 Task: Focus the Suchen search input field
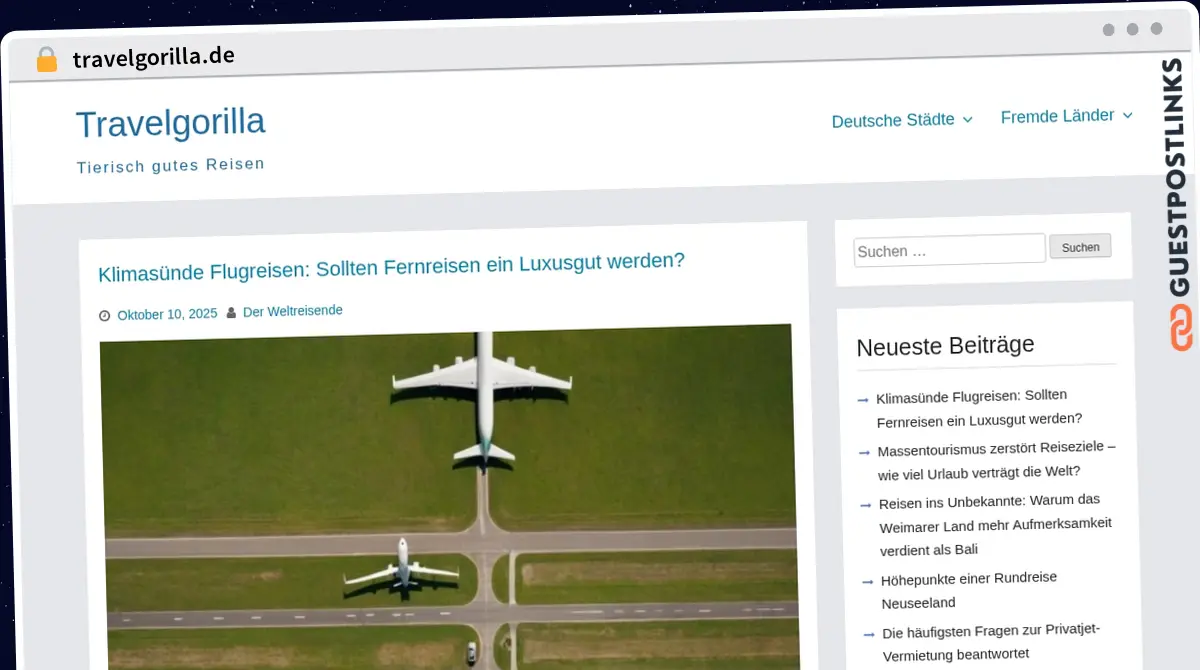[948, 250]
